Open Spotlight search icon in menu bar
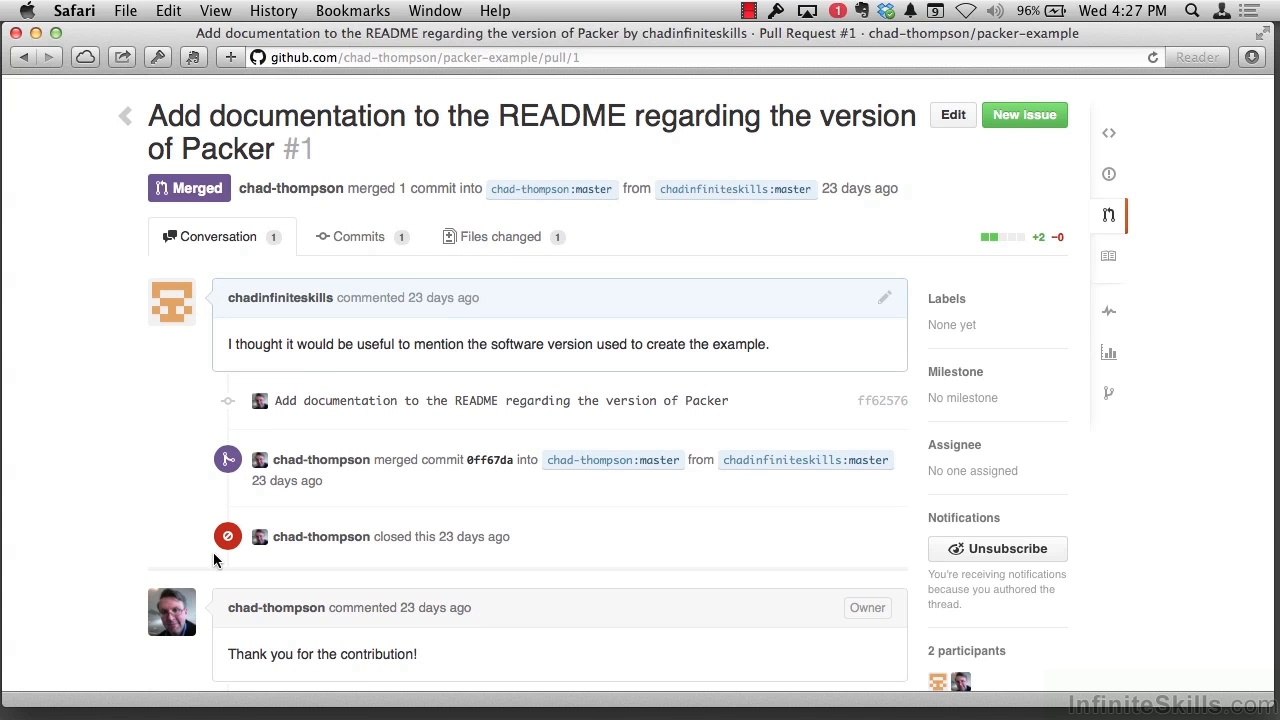The width and height of the screenshot is (1280, 720). coord(1192,11)
